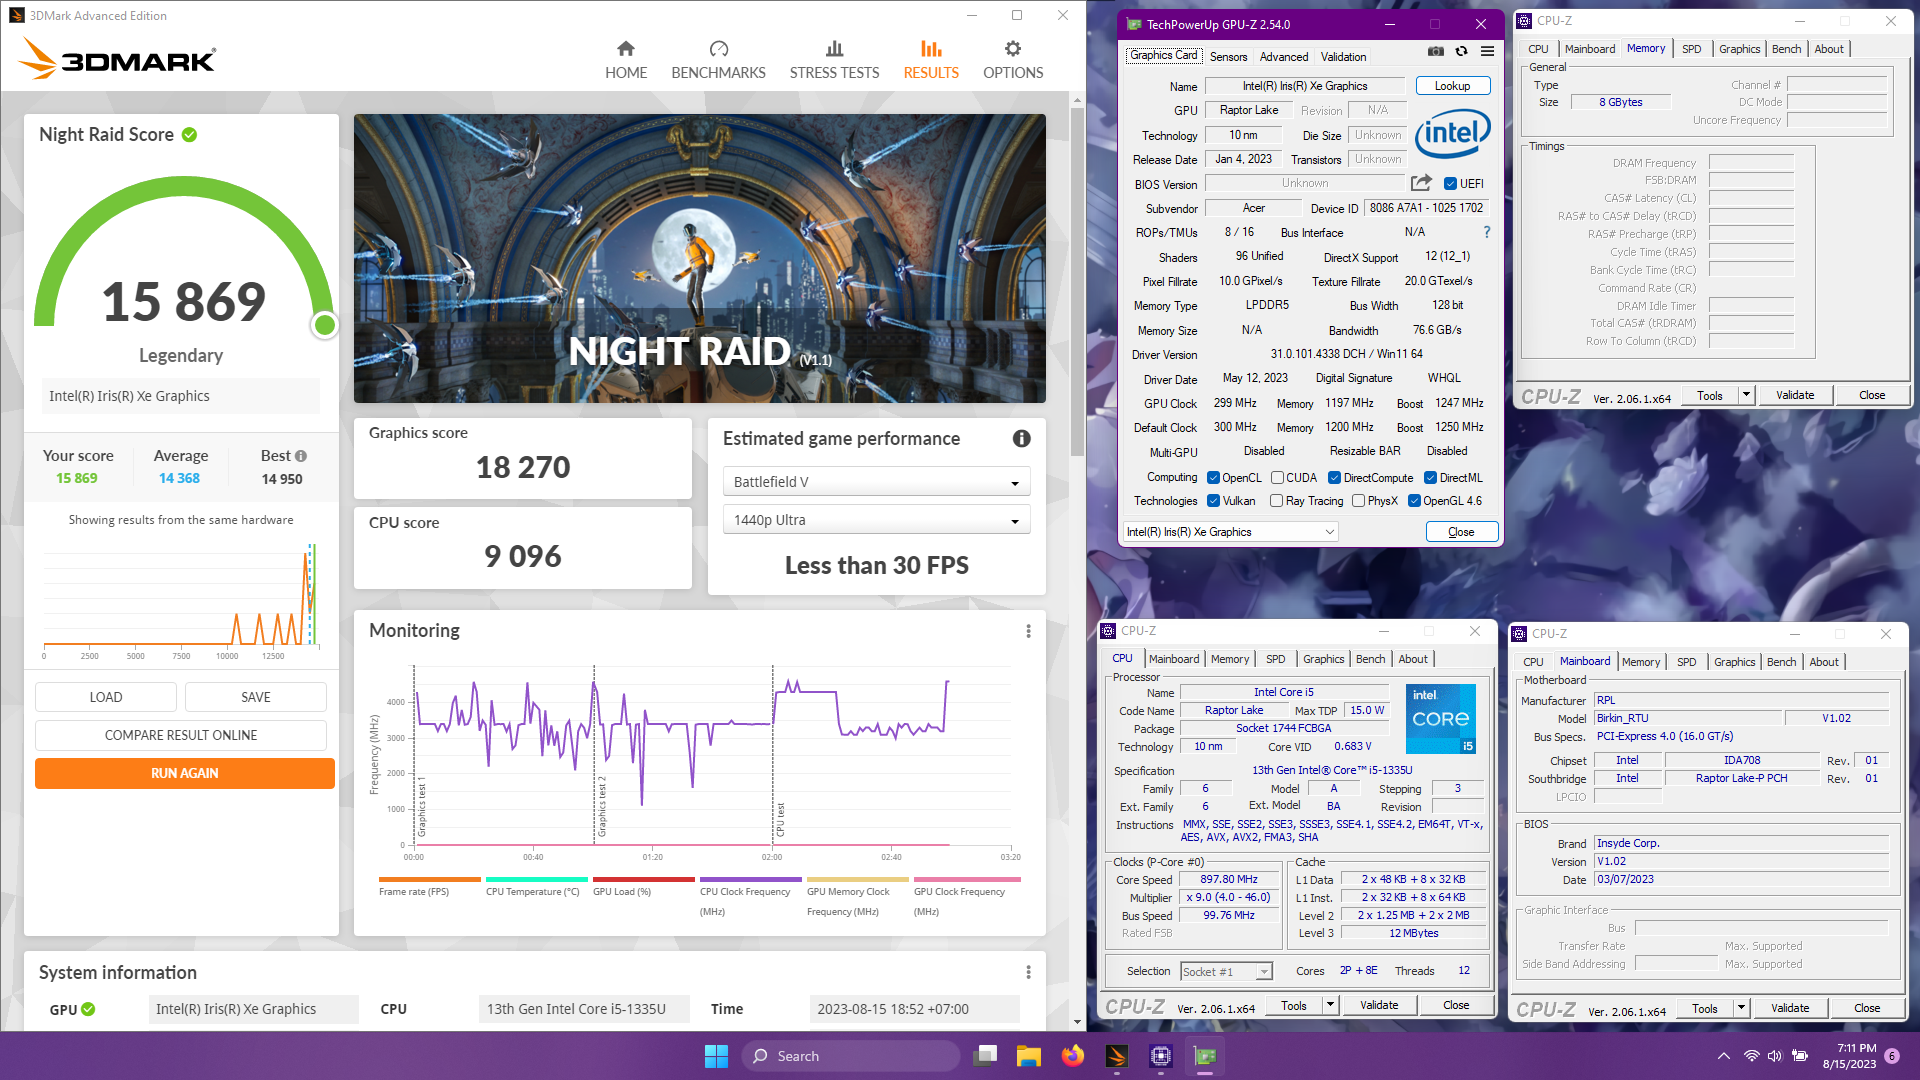Click the 3DMark taskbar icon

(x=1117, y=1056)
